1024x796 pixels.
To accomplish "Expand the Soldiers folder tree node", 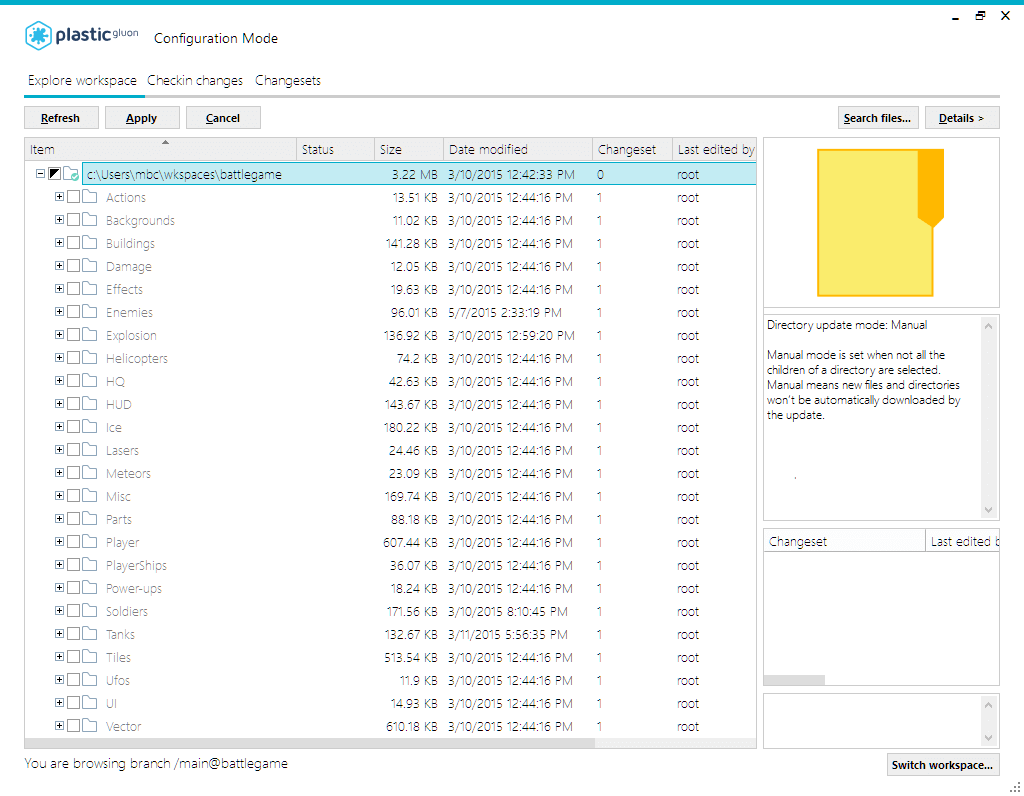I will [x=59, y=611].
